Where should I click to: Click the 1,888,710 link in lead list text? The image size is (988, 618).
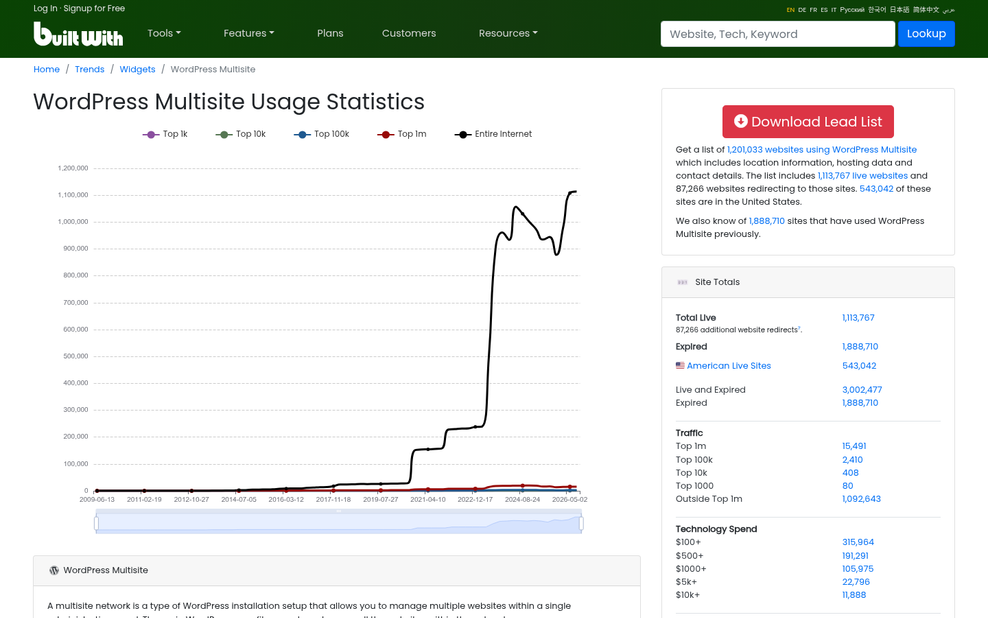pos(767,221)
